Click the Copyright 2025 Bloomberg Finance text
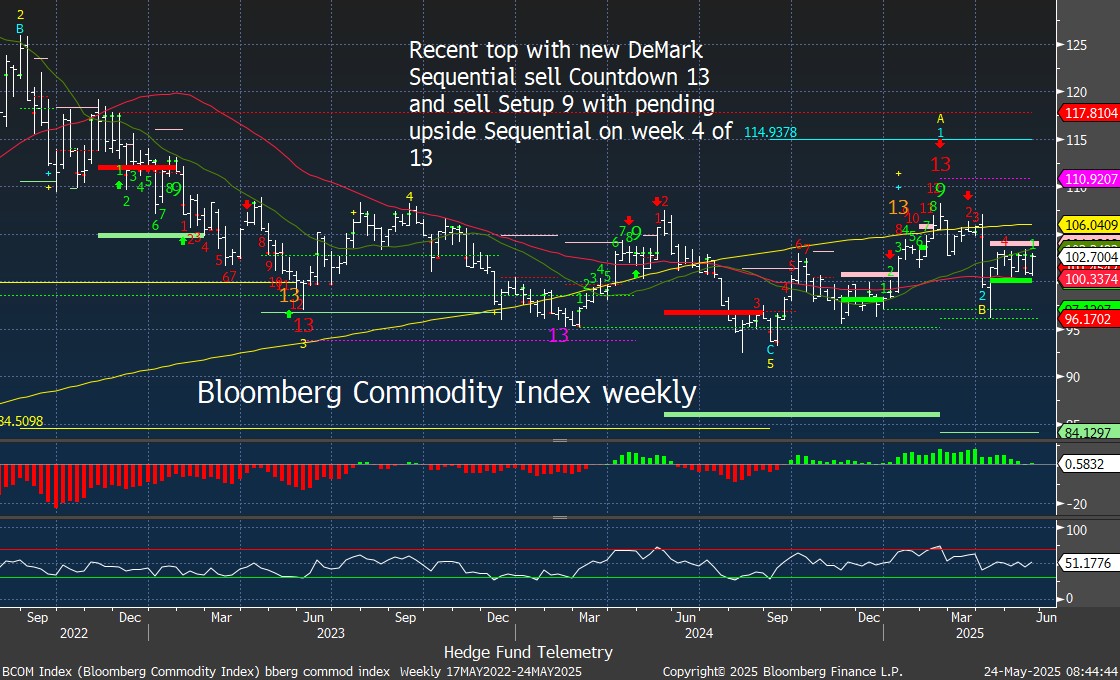The width and height of the screenshot is (1120, 680). (x=783, y=672)
